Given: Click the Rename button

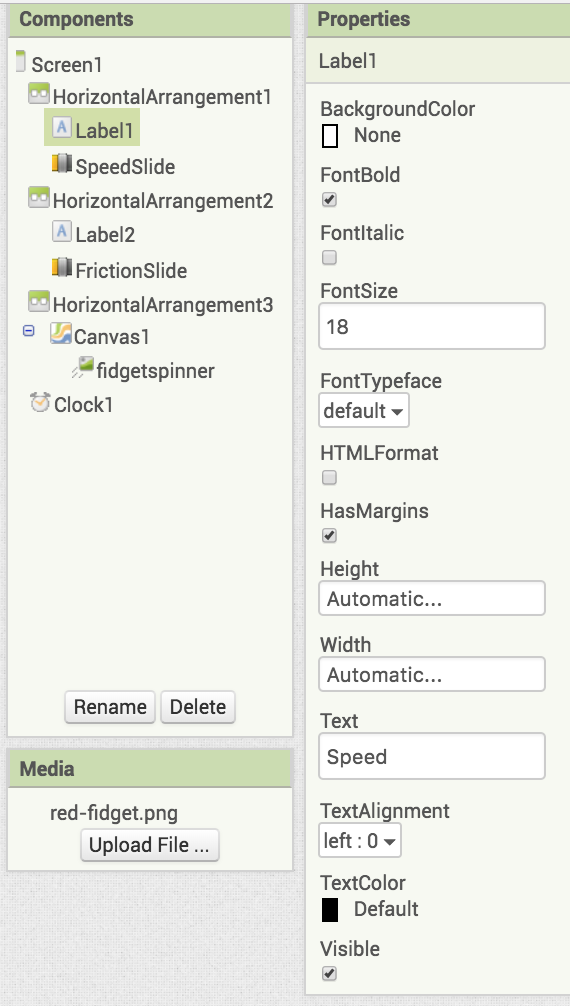Looking at the screenshot, I should [x=110, y=707].
